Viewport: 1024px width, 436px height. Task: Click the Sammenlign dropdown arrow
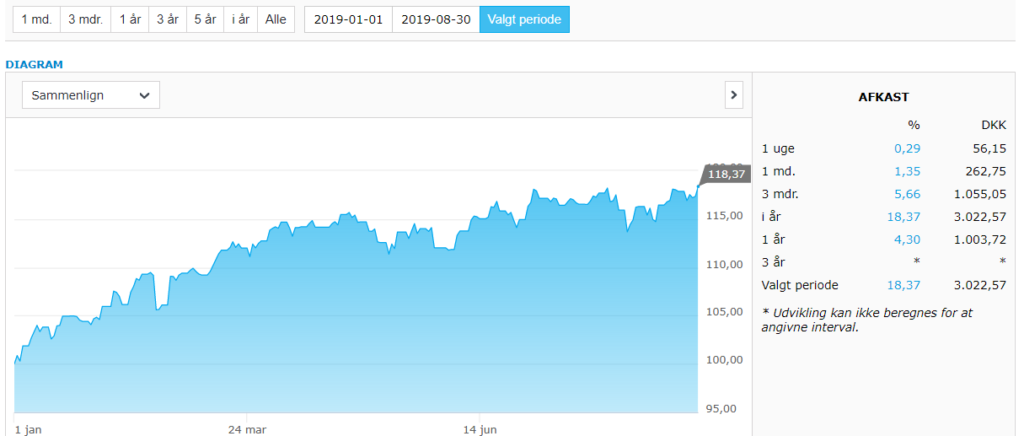144,96
